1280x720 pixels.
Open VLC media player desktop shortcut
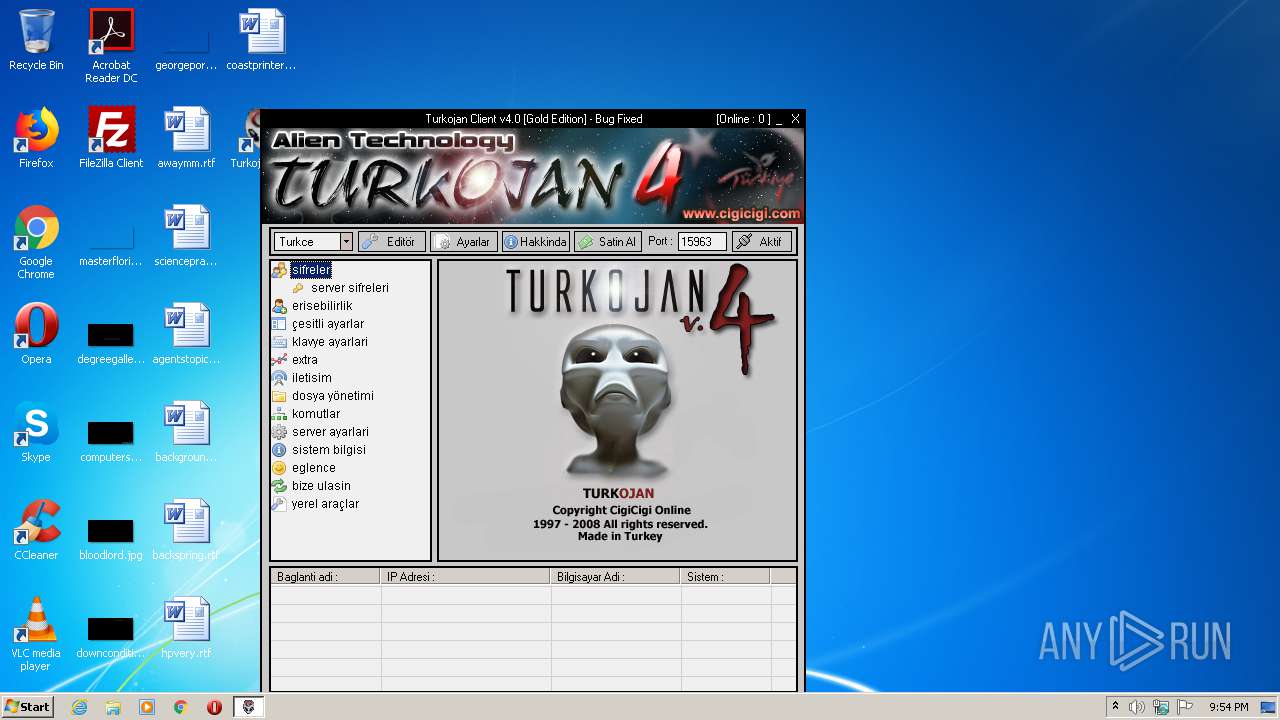coord(36,634)
